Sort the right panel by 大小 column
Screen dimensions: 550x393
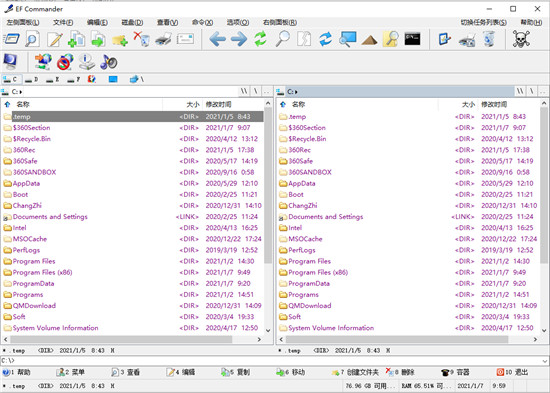click(469, 104)
